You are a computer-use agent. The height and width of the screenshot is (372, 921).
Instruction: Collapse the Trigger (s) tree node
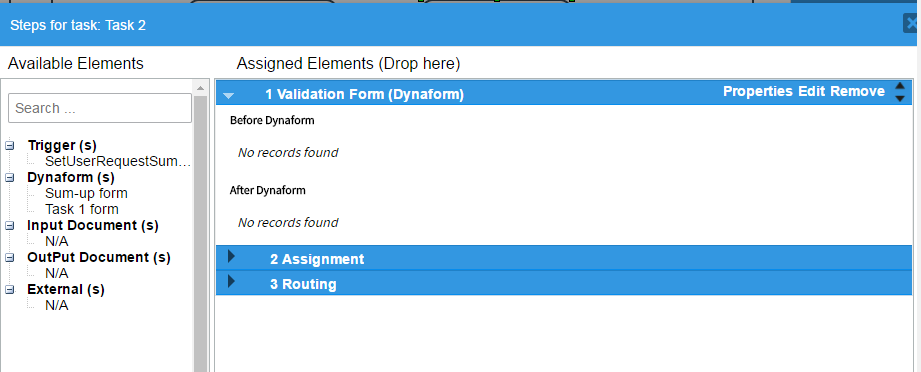click(10, 145)
